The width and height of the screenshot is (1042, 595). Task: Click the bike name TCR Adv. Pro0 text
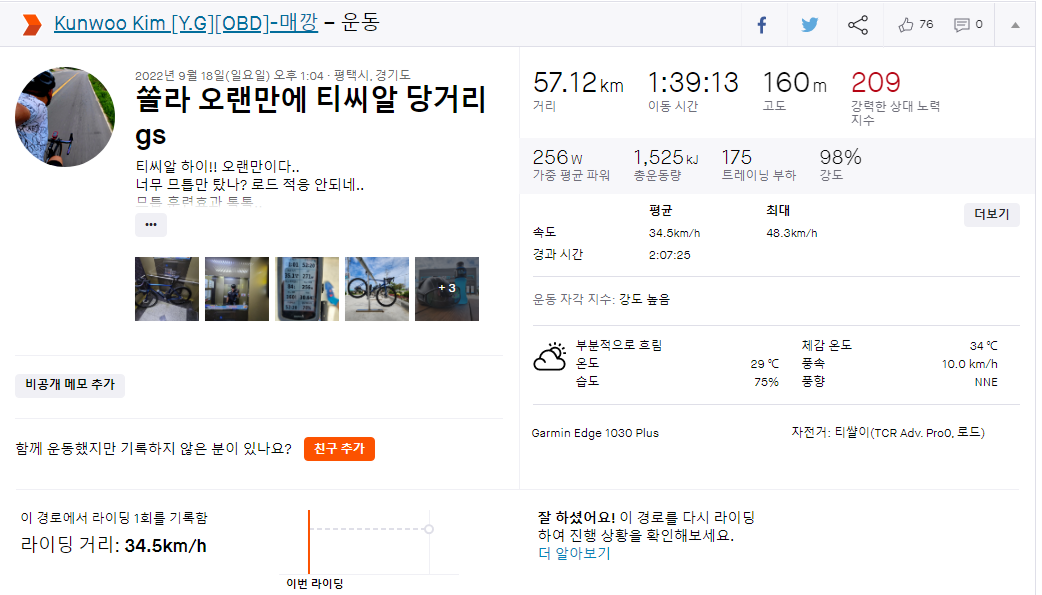pyautogui.click(x=888, y=433)
